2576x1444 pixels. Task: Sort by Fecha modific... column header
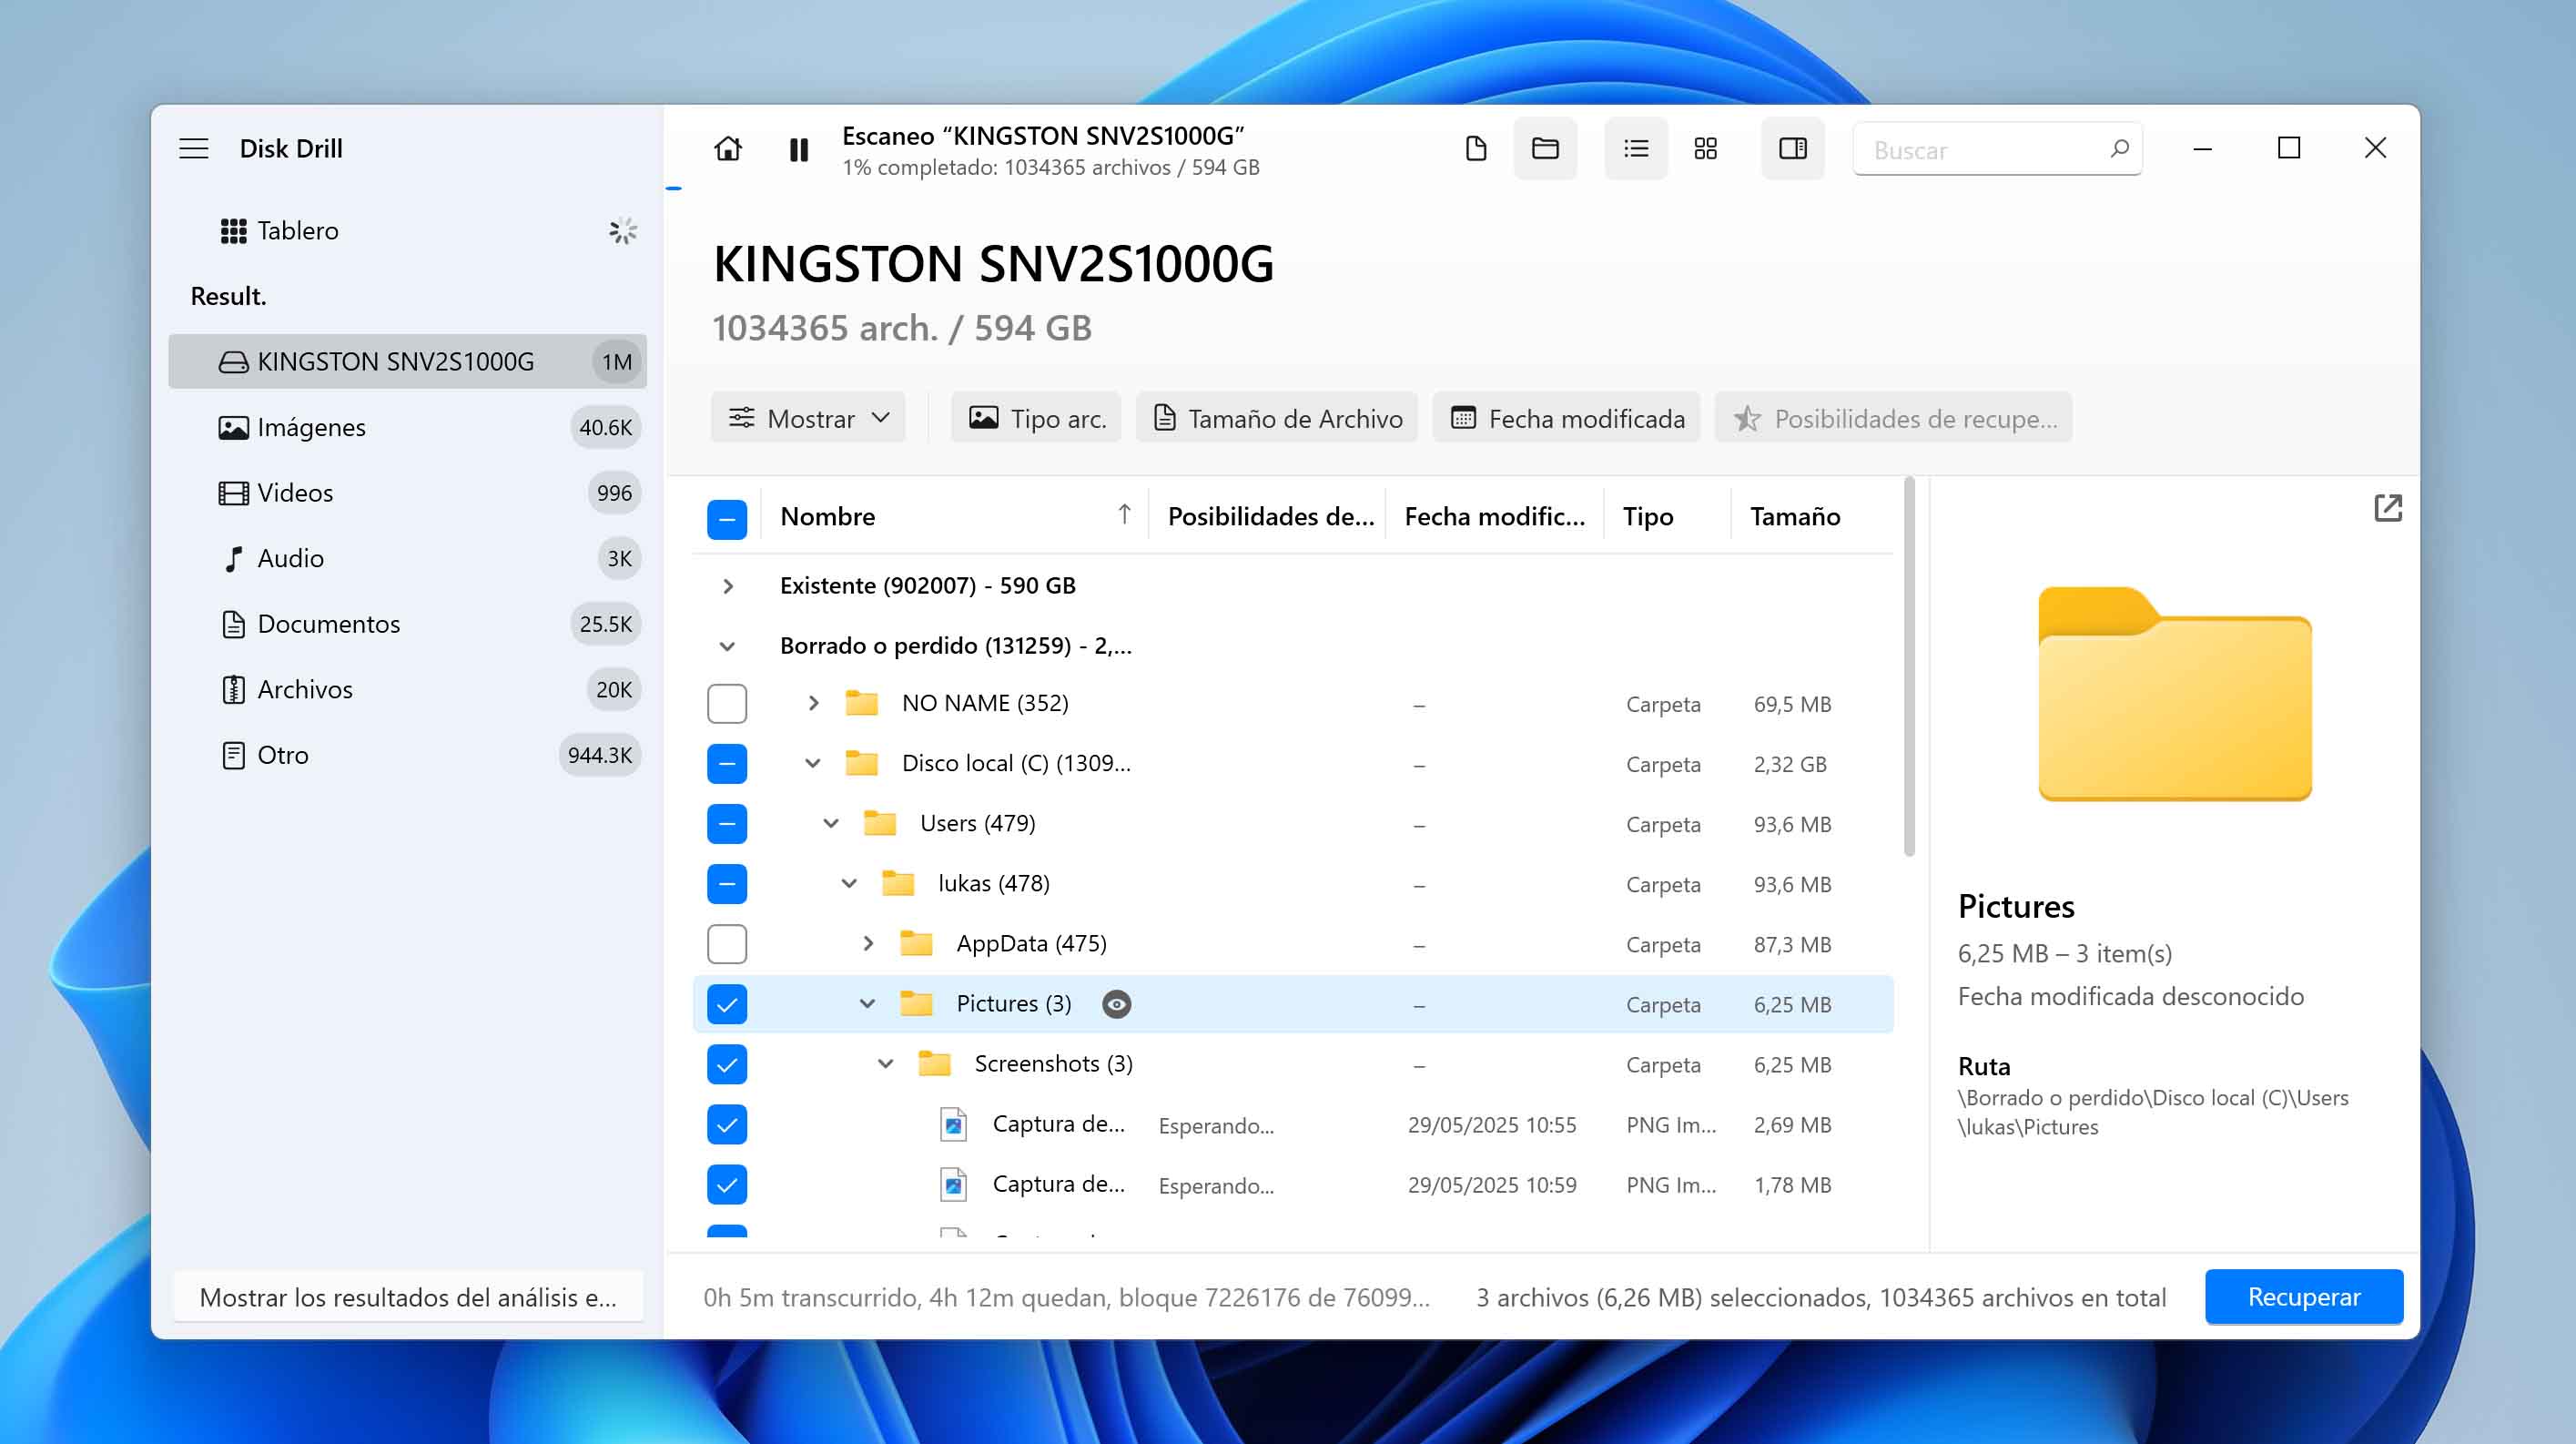click(1495, 516)
